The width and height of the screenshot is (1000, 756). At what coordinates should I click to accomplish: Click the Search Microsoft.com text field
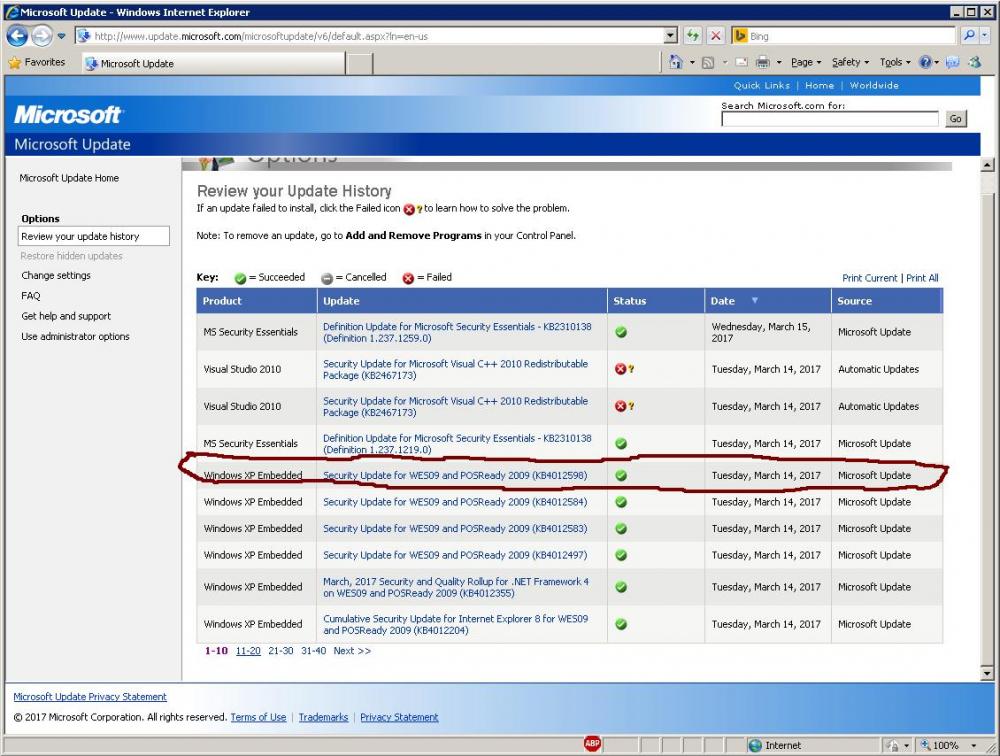pyautogui.click(x=829, y=119)
